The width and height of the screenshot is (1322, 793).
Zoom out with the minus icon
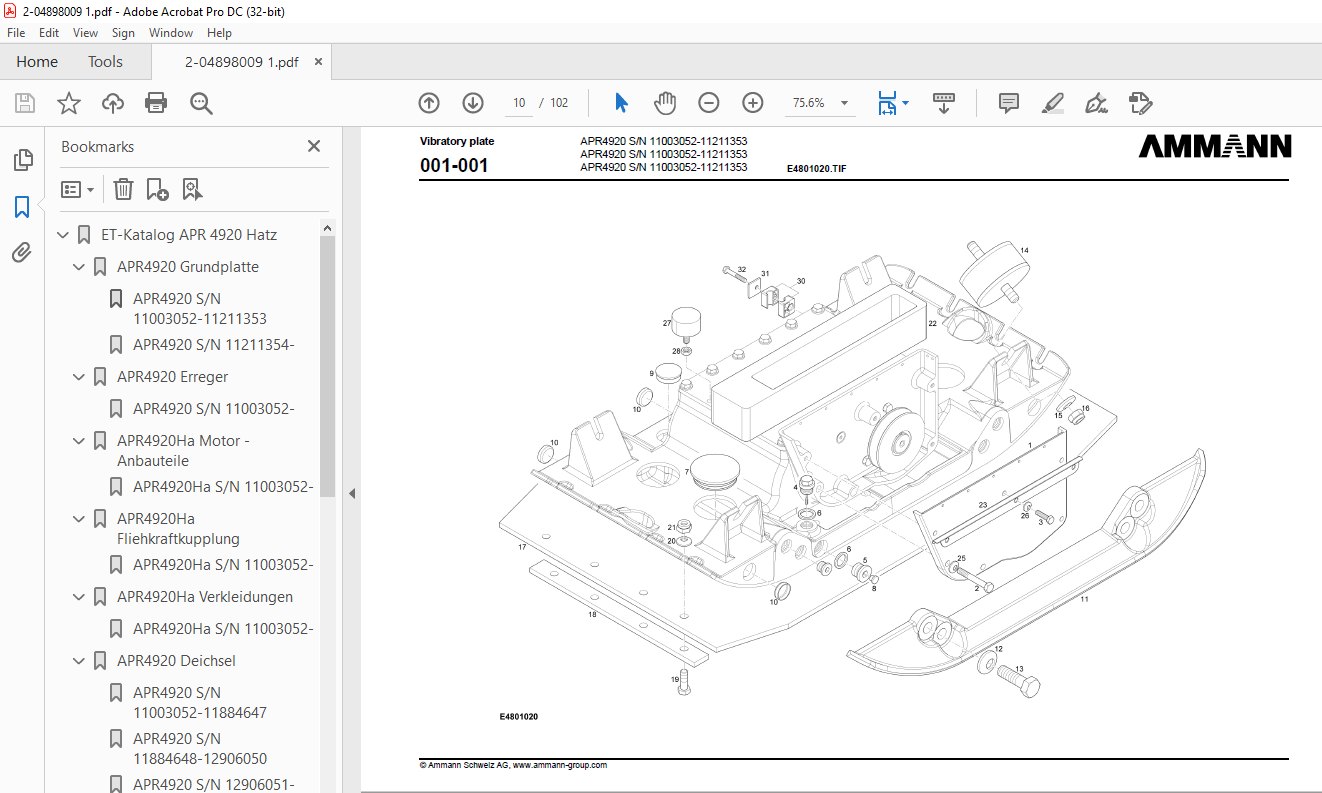tap(709, 103)
